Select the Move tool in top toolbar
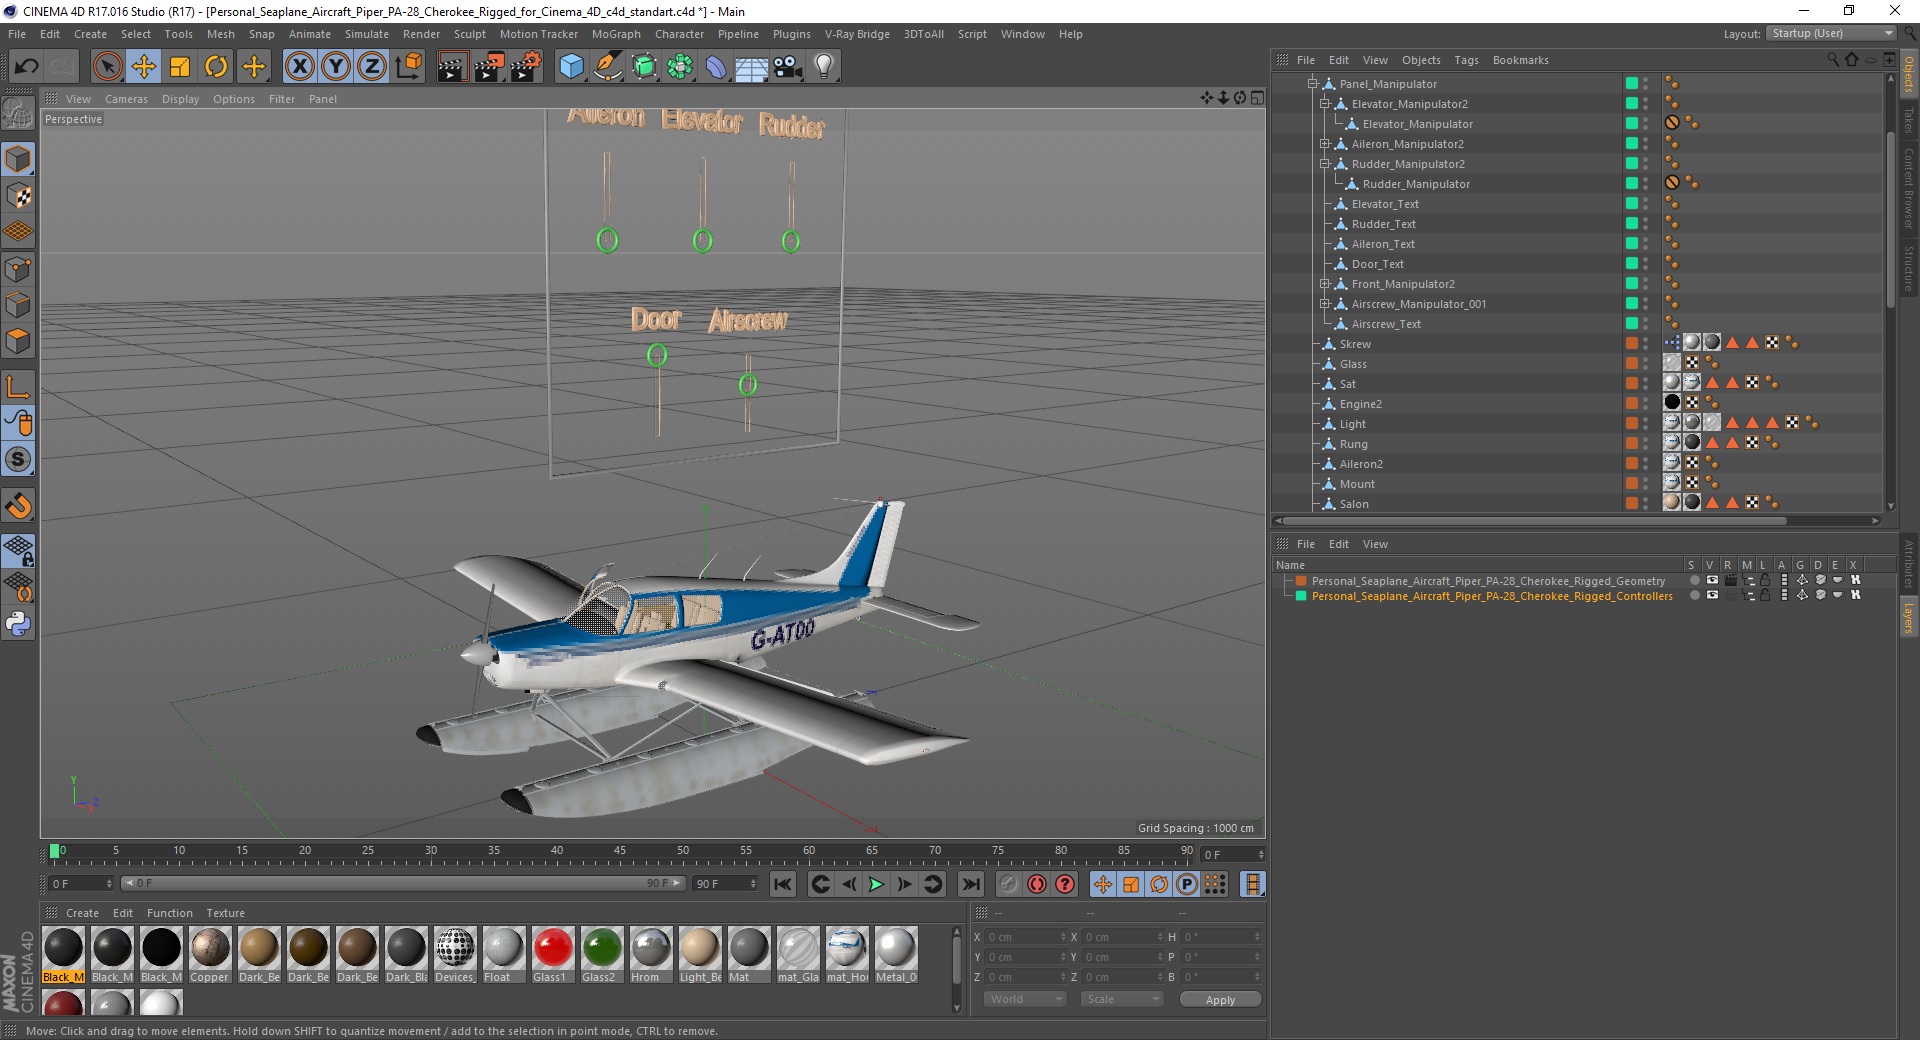Viewport: 1920px width, 1040px height. click(143, 67)
